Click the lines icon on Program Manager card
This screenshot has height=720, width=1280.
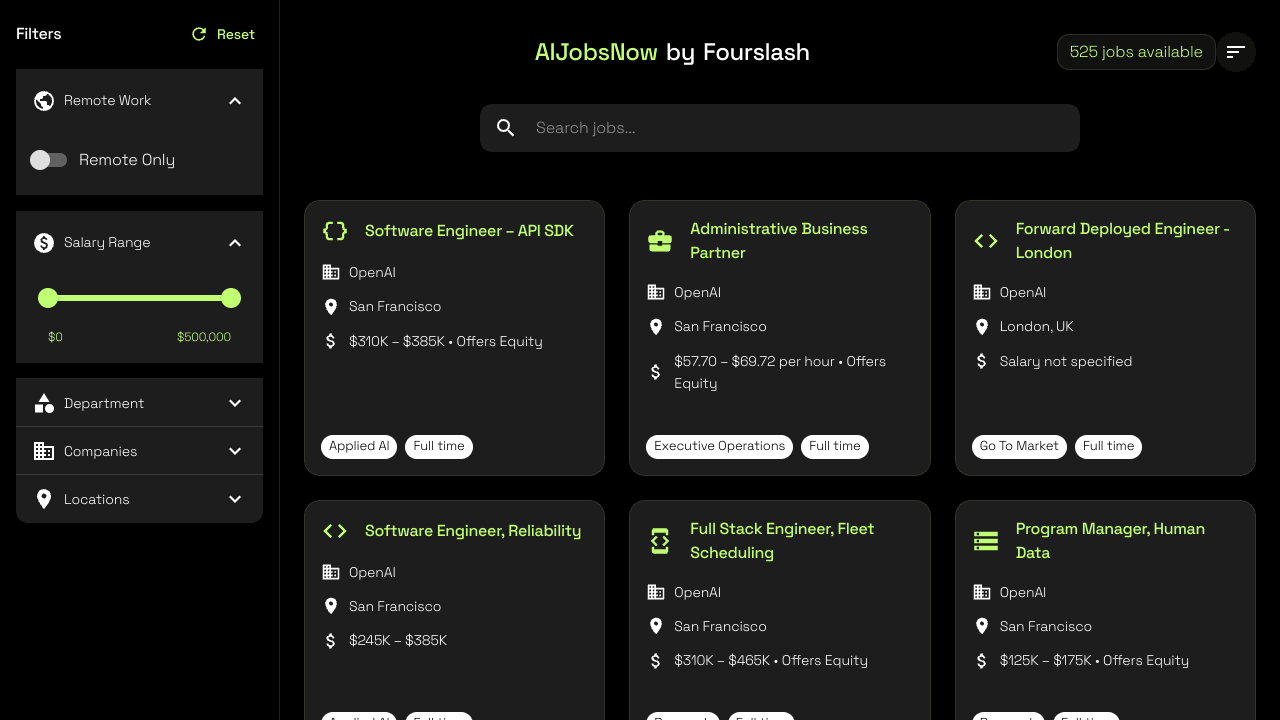click(x=986, y=540)
